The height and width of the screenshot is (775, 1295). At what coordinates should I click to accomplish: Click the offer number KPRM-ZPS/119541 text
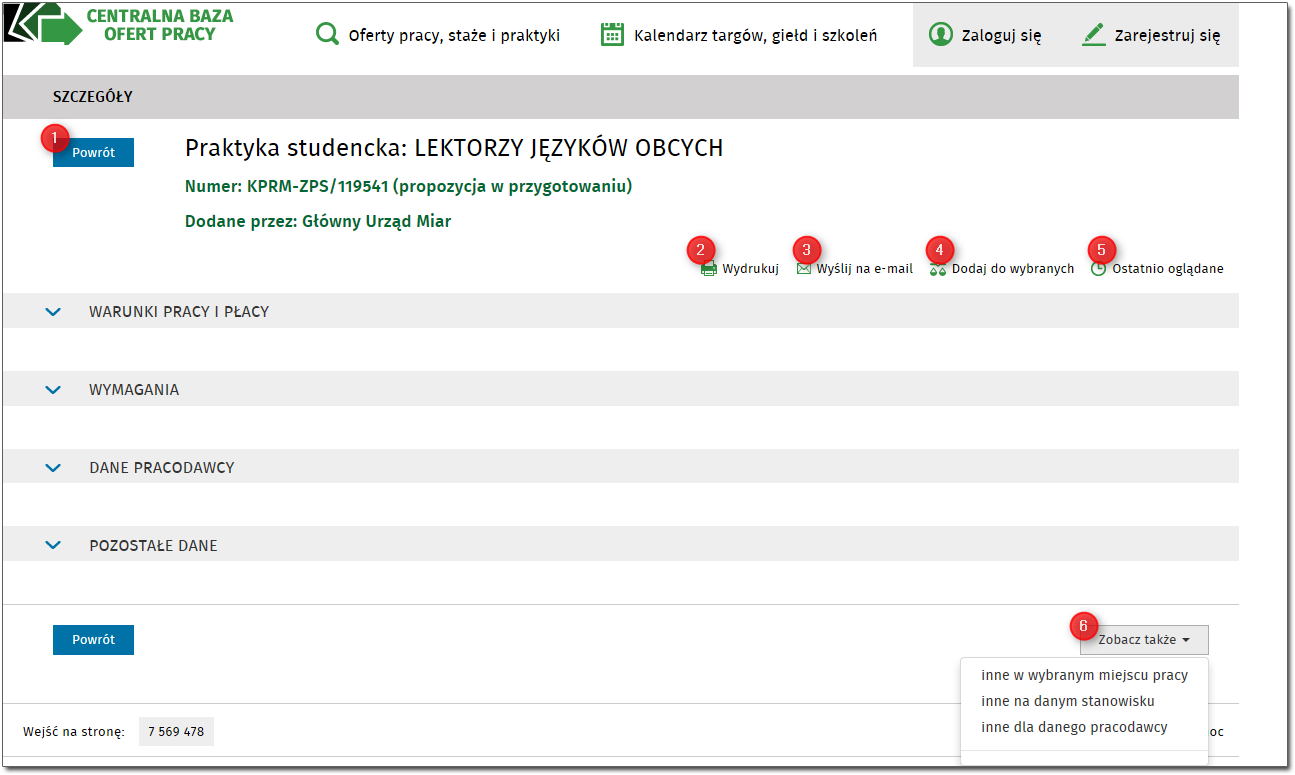point(318,186)
